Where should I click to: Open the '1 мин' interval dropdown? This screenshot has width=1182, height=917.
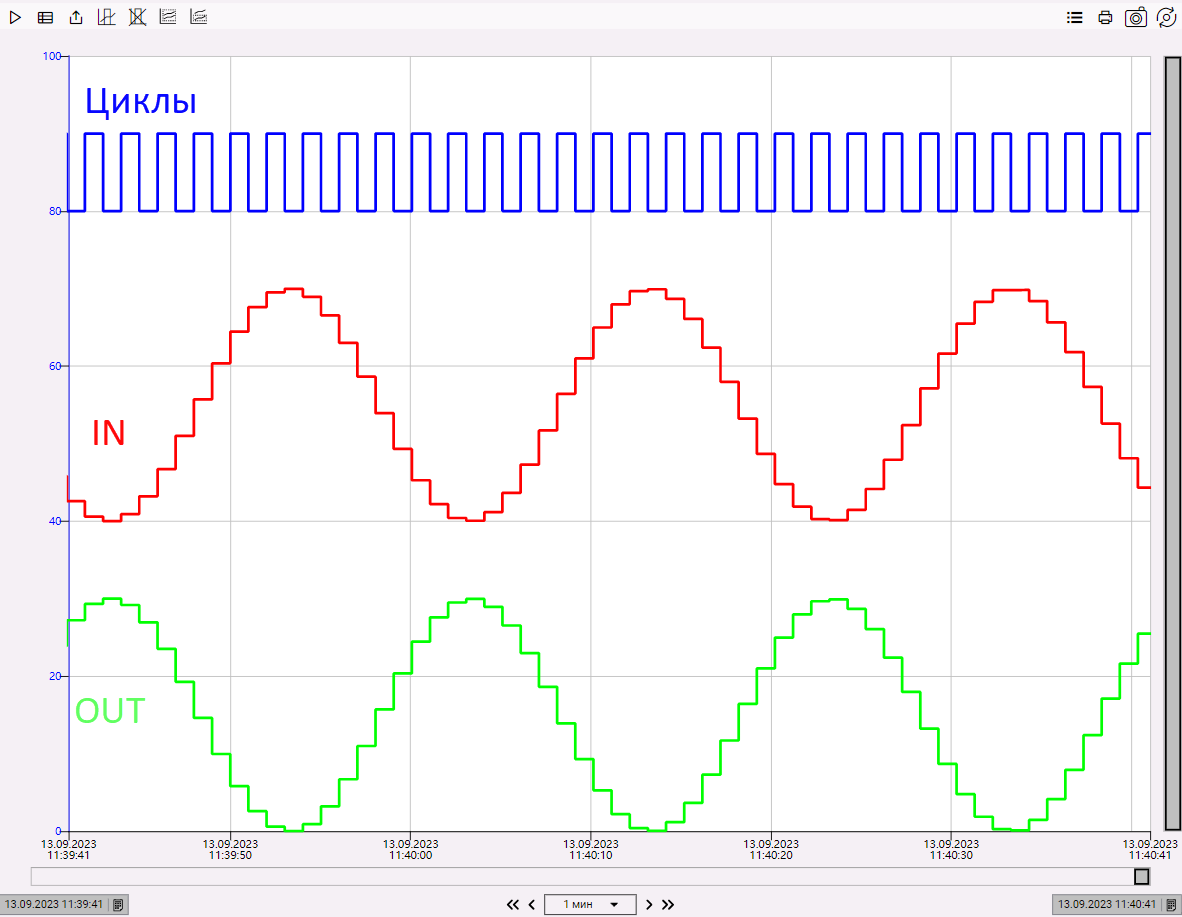tap(590, 904)
